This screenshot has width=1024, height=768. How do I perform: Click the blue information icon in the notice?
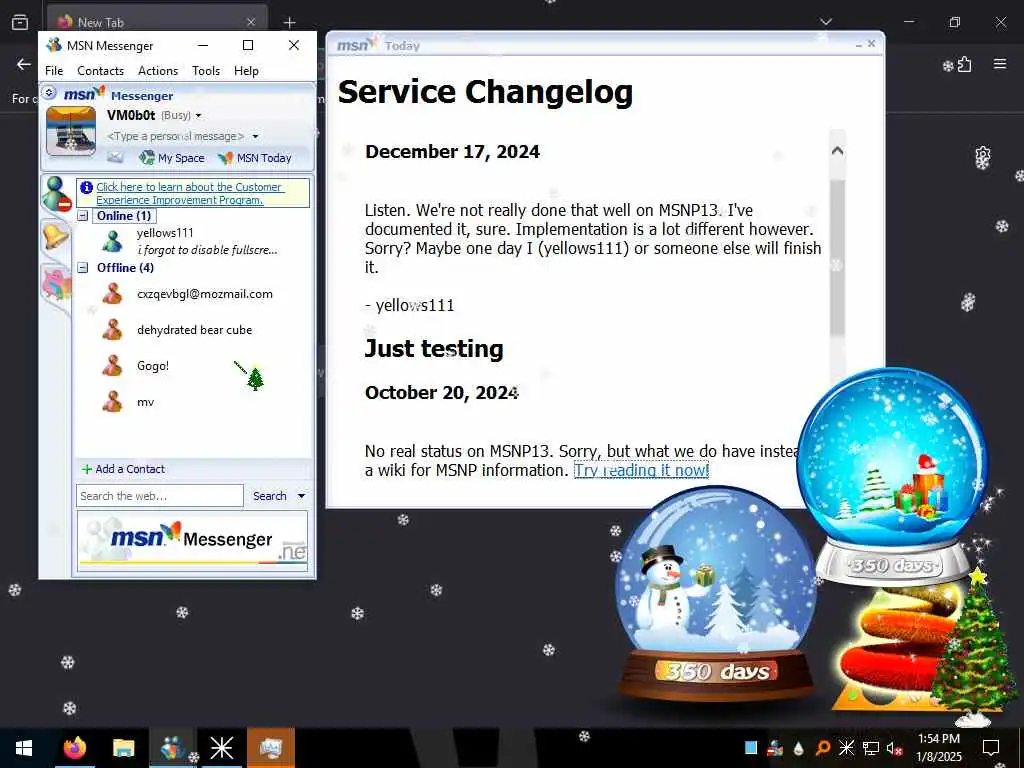click(86, 187)
